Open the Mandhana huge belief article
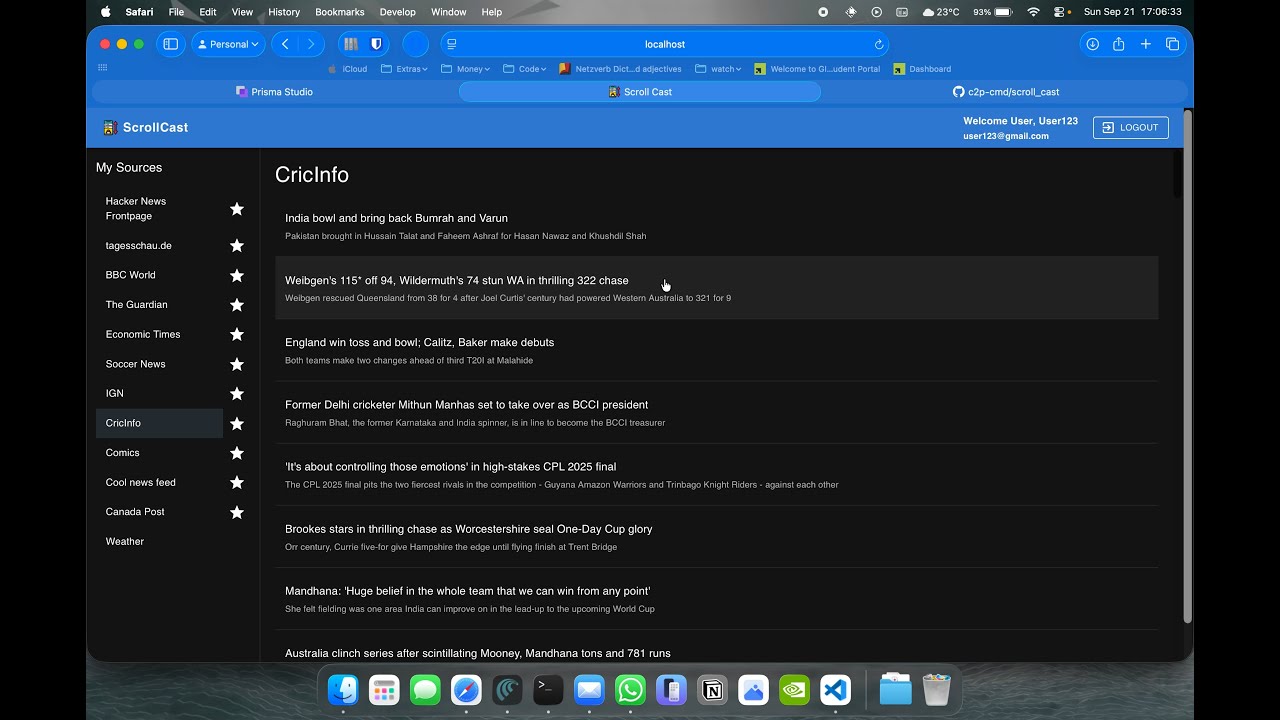Image resolution: width=1280 pixels, height=720 pixels. [467, 591]
